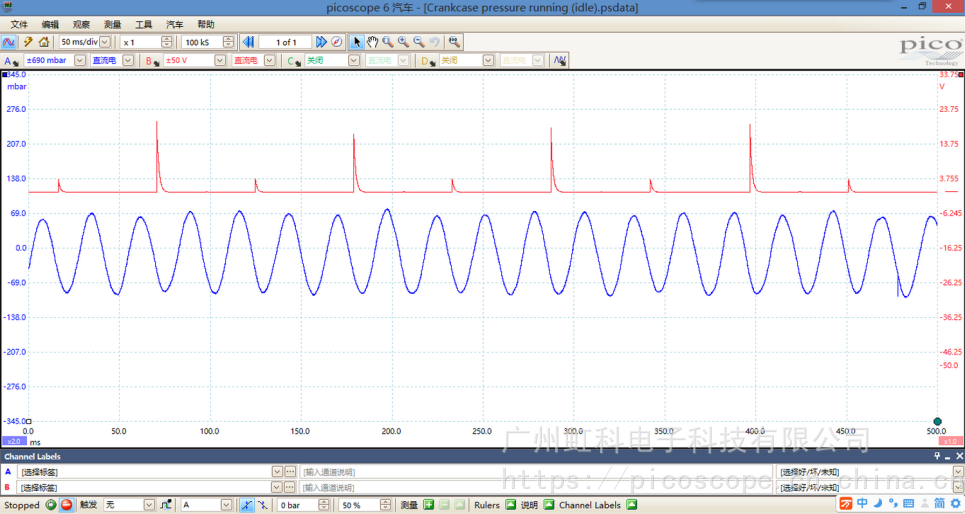
Task: Select falling edge trigger toggle
Action: click(x=263, y=505)
